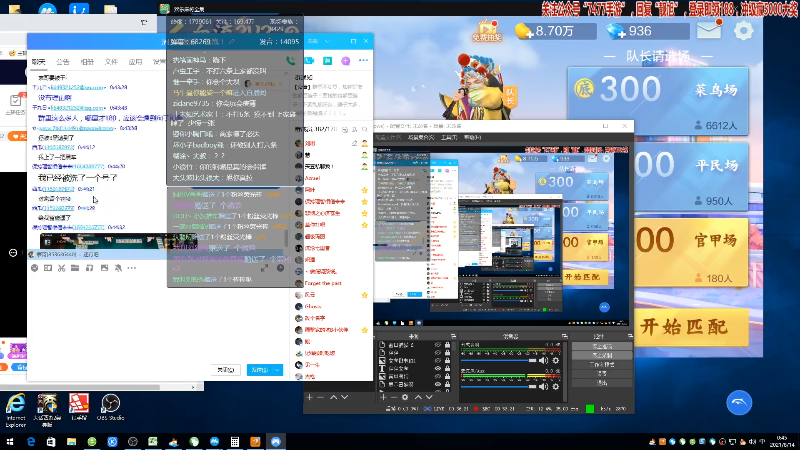The width and height of the screenshot is (800, 450).
Task: Click the picture icon in the chat toolbar
Action: (x=104, y=268)
